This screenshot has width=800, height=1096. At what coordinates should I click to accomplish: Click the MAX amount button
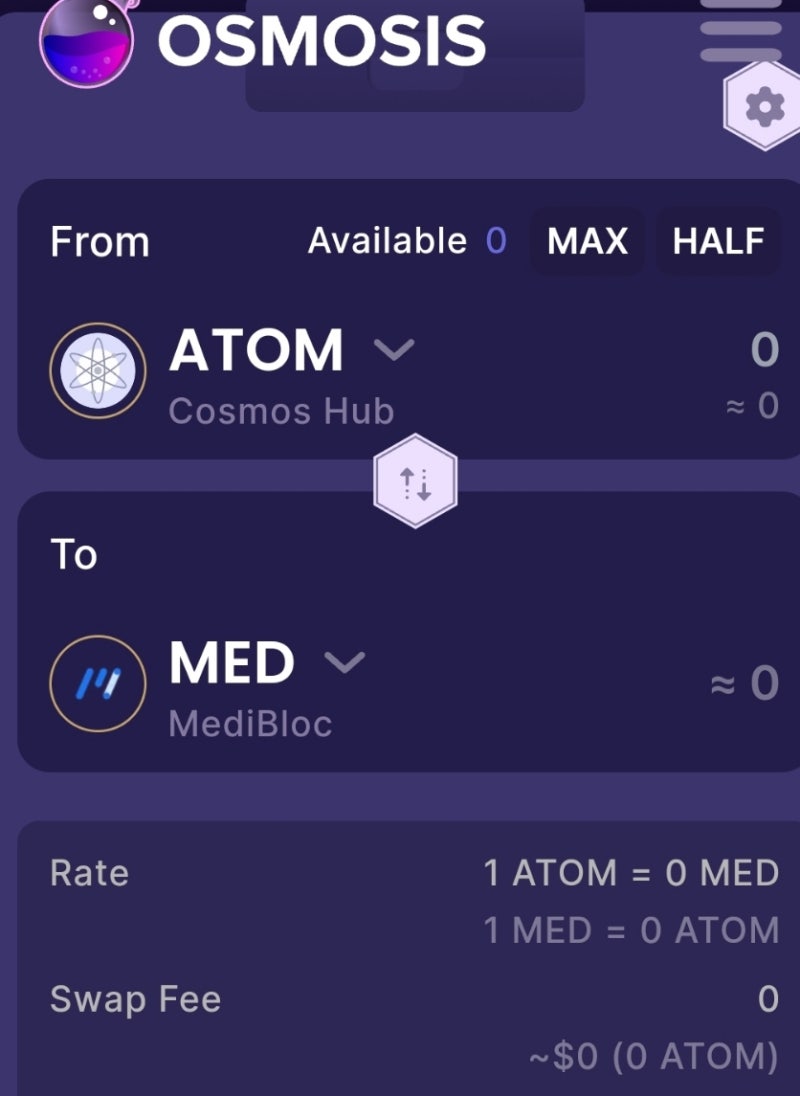(588, 241)
